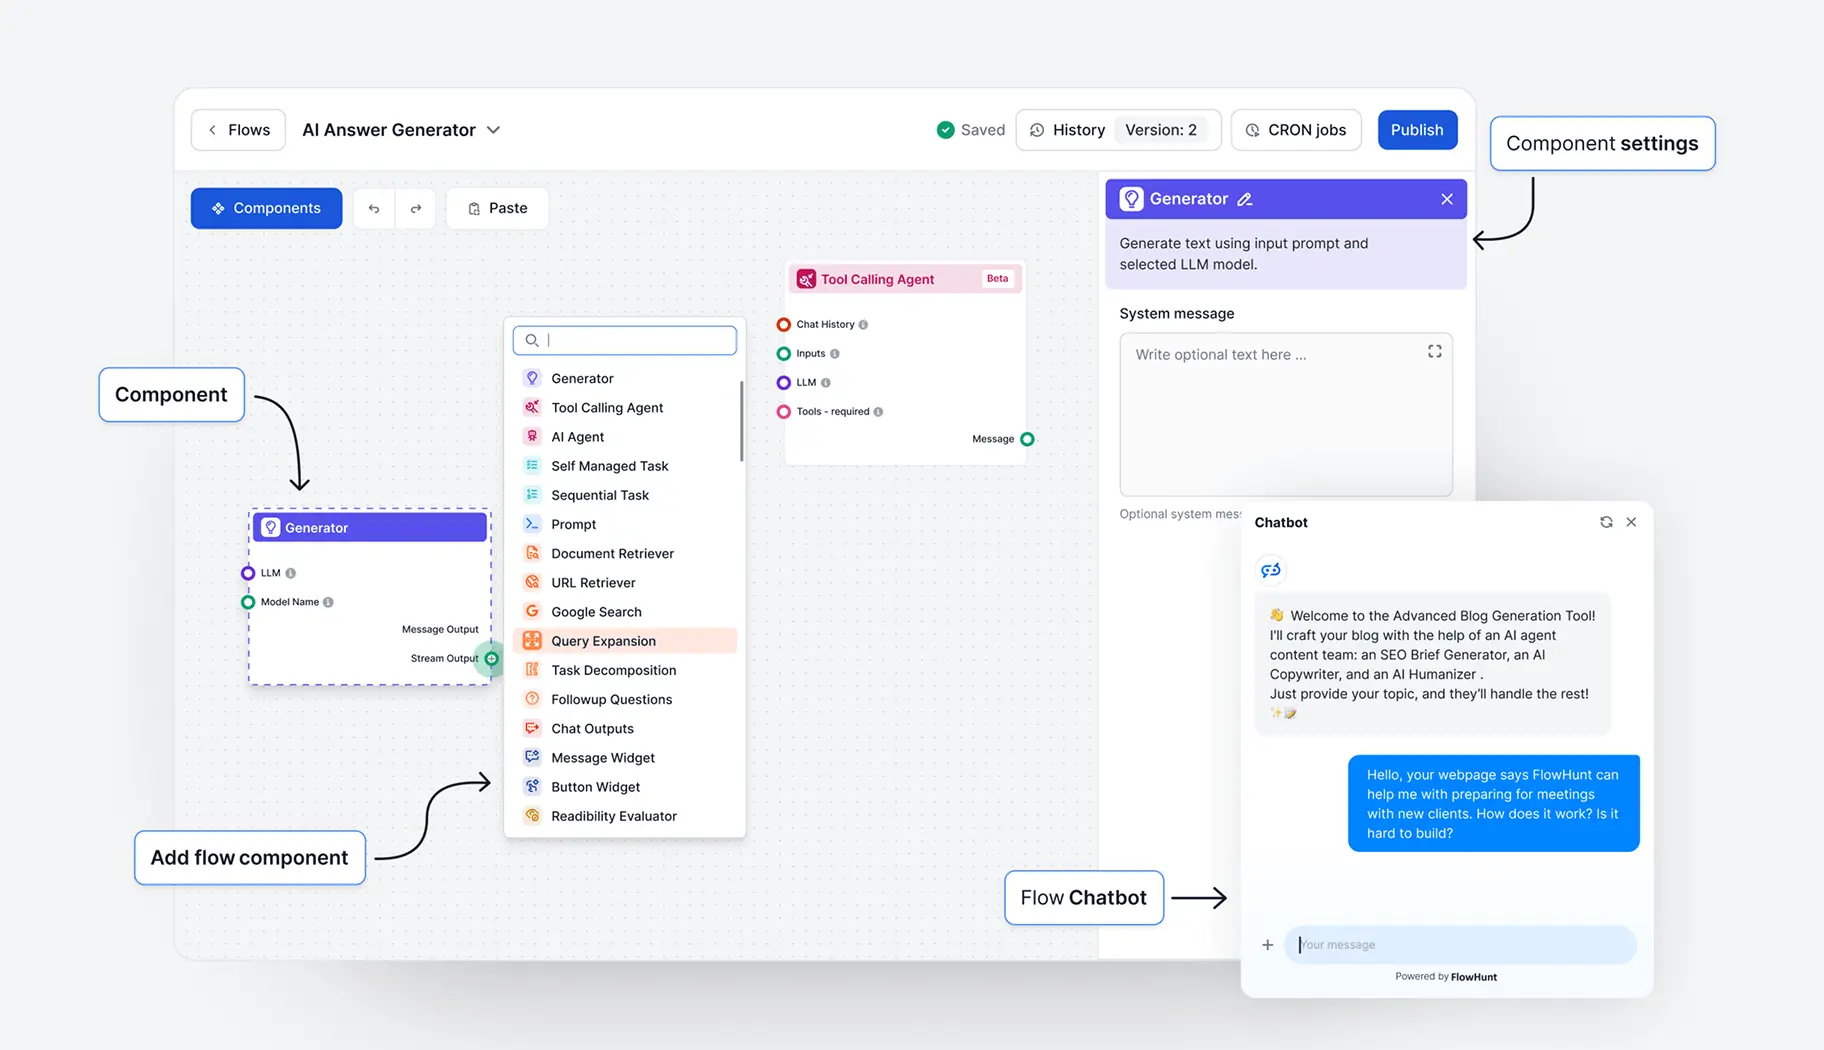This screenshot has height=1050, width=1824.
Task: Click the undo arrow icon
Action: pos(374,209)
